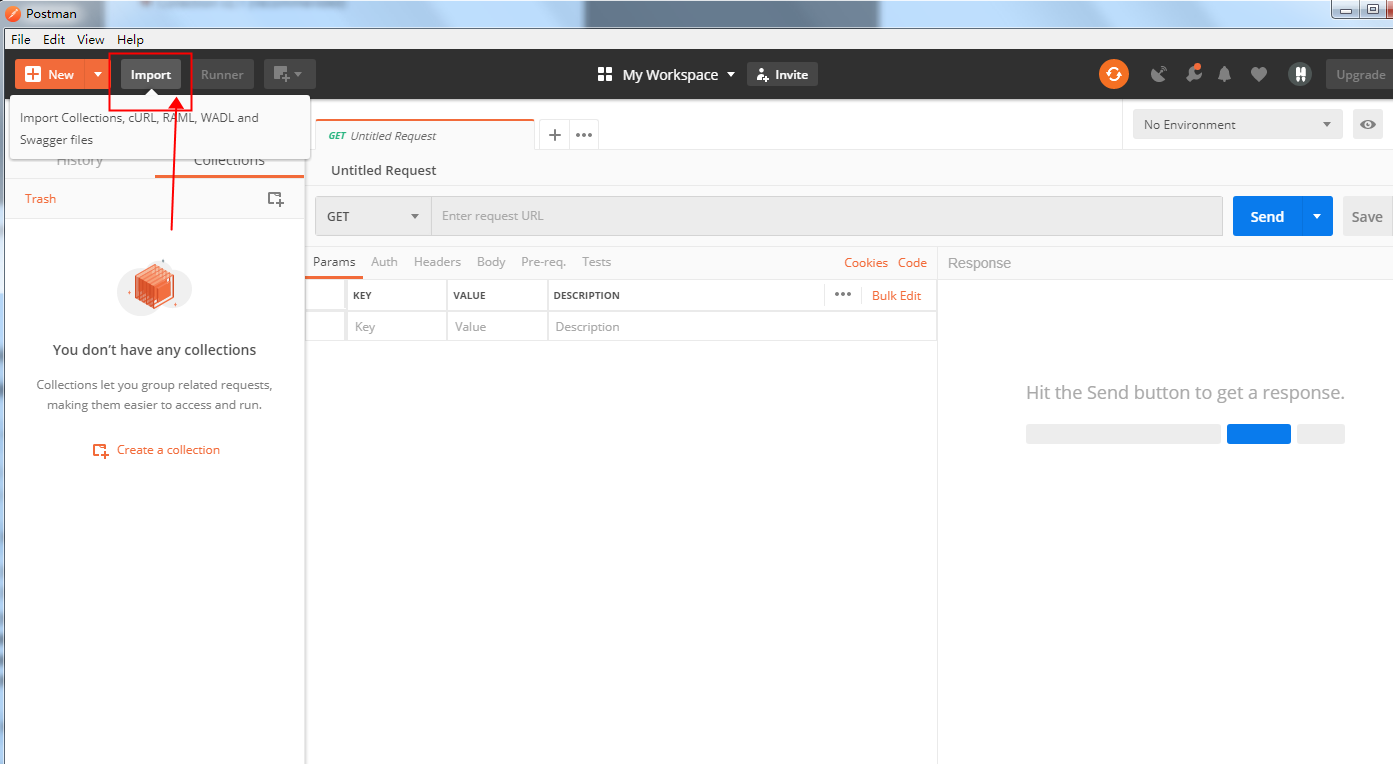Click the Postman logo in the title bar
Image resolution: width=1393 pixels, height=764 pixels.
pos(13,14)
